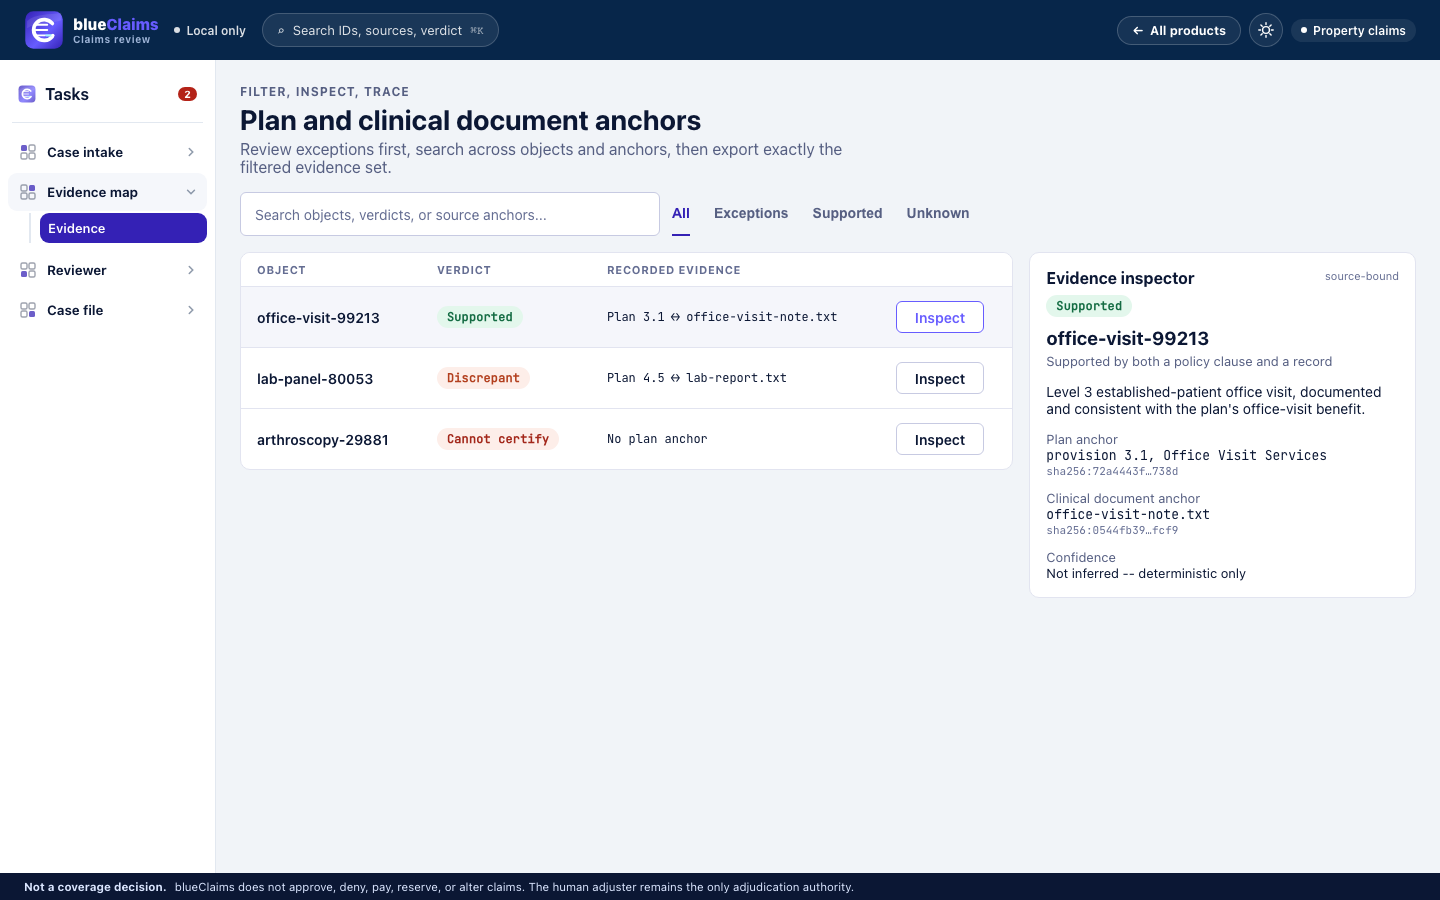Click the Case intake grid icon
This screenshot has width=1440, height=900.
[x=28, y=152]
